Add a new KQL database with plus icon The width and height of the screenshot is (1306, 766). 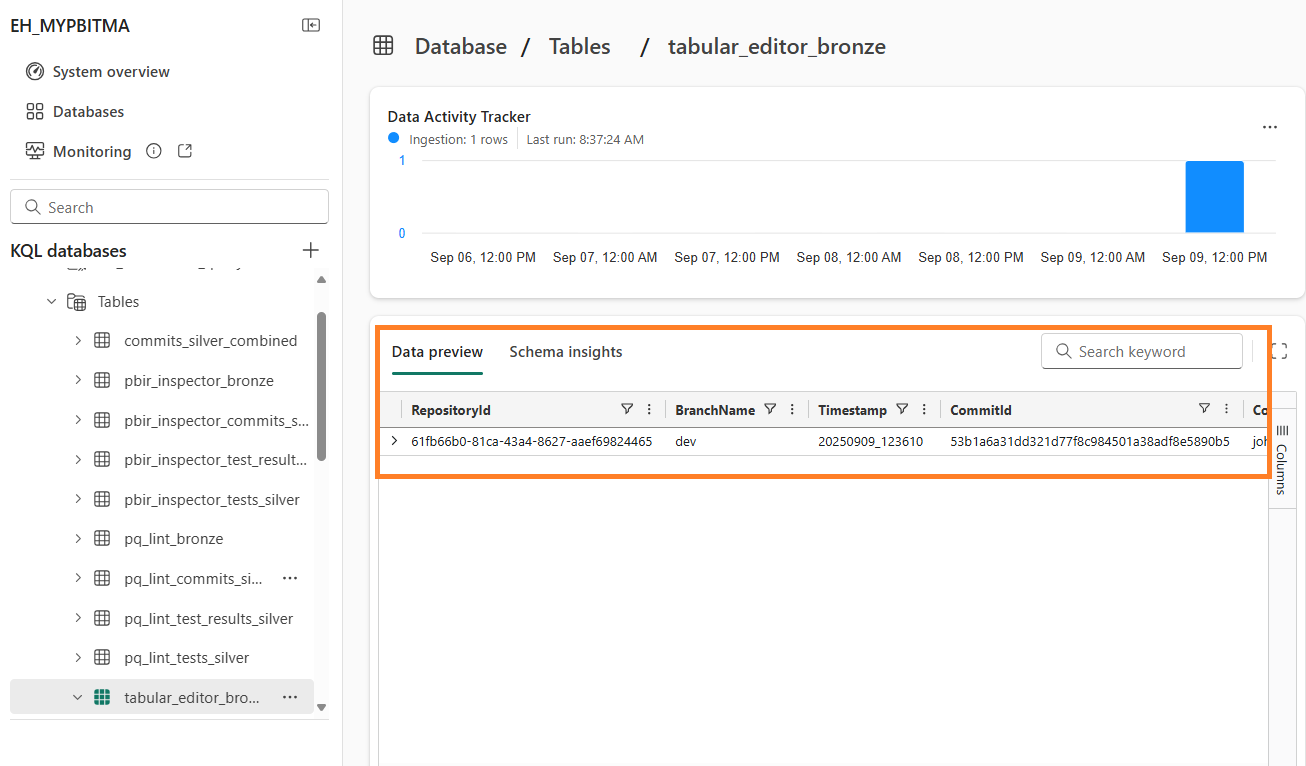point(311,250)
